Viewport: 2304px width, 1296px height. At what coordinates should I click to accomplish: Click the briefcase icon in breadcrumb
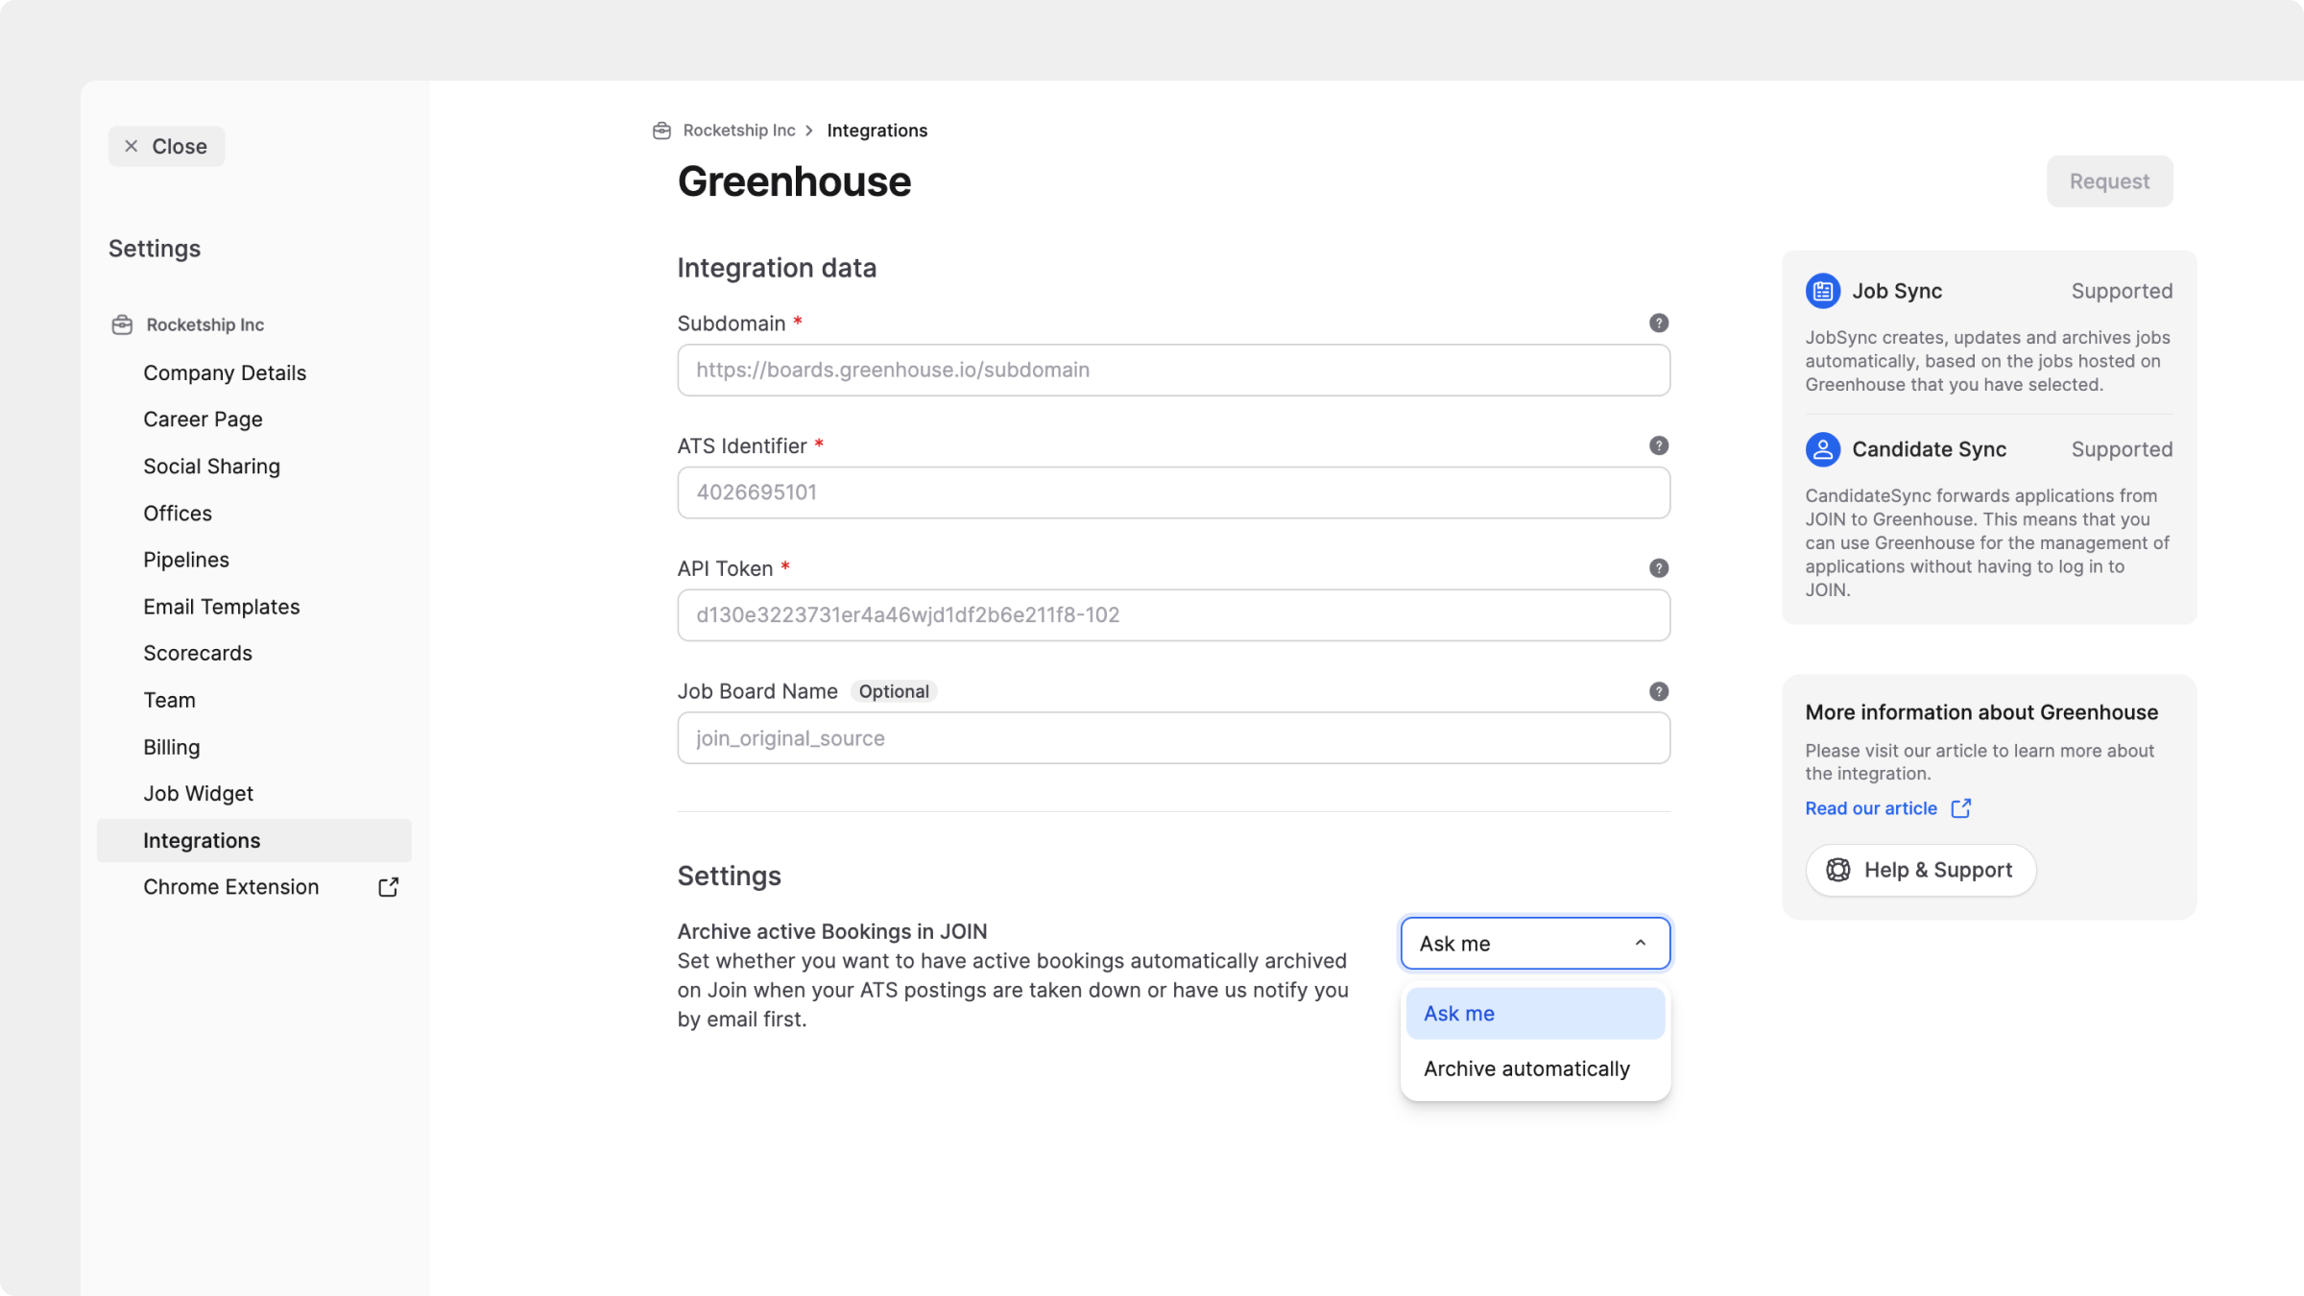coord(661,131)
